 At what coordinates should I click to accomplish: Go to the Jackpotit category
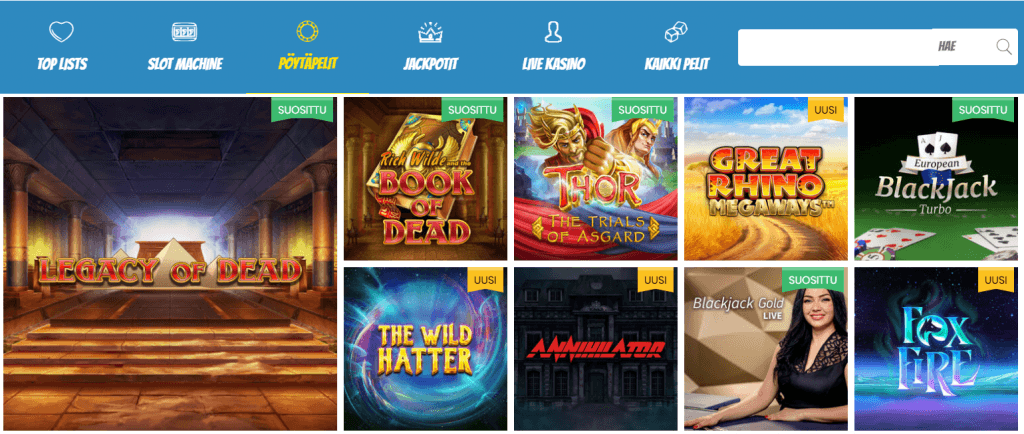coord(430,64)
